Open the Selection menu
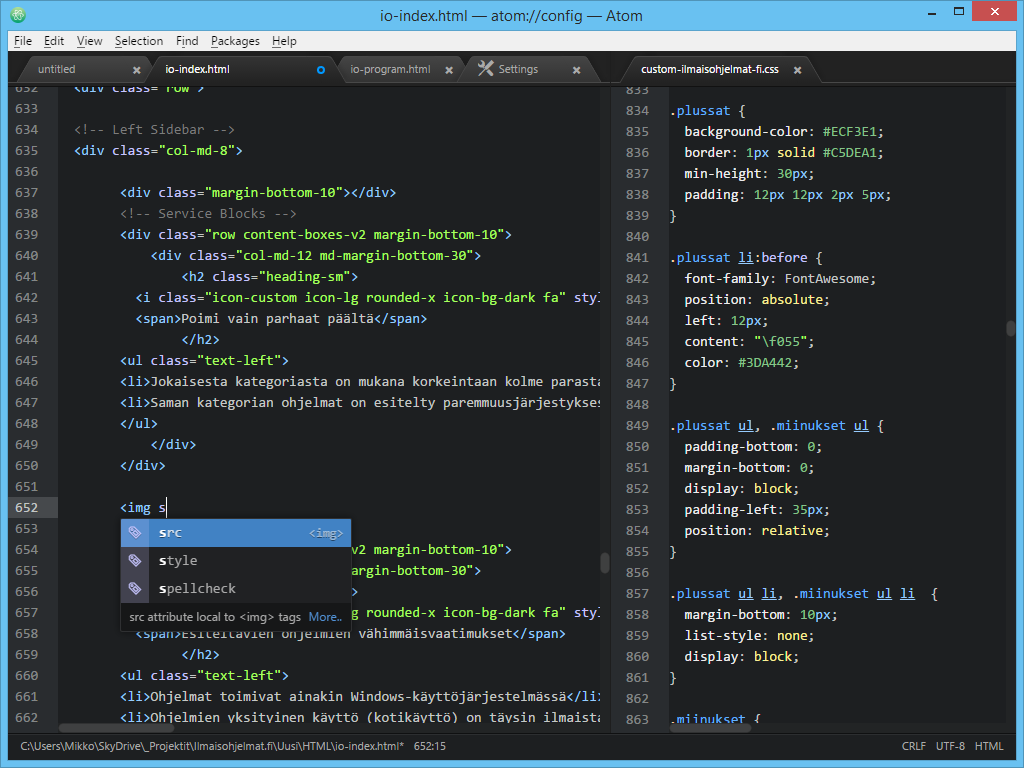 [x=139, y=40]
